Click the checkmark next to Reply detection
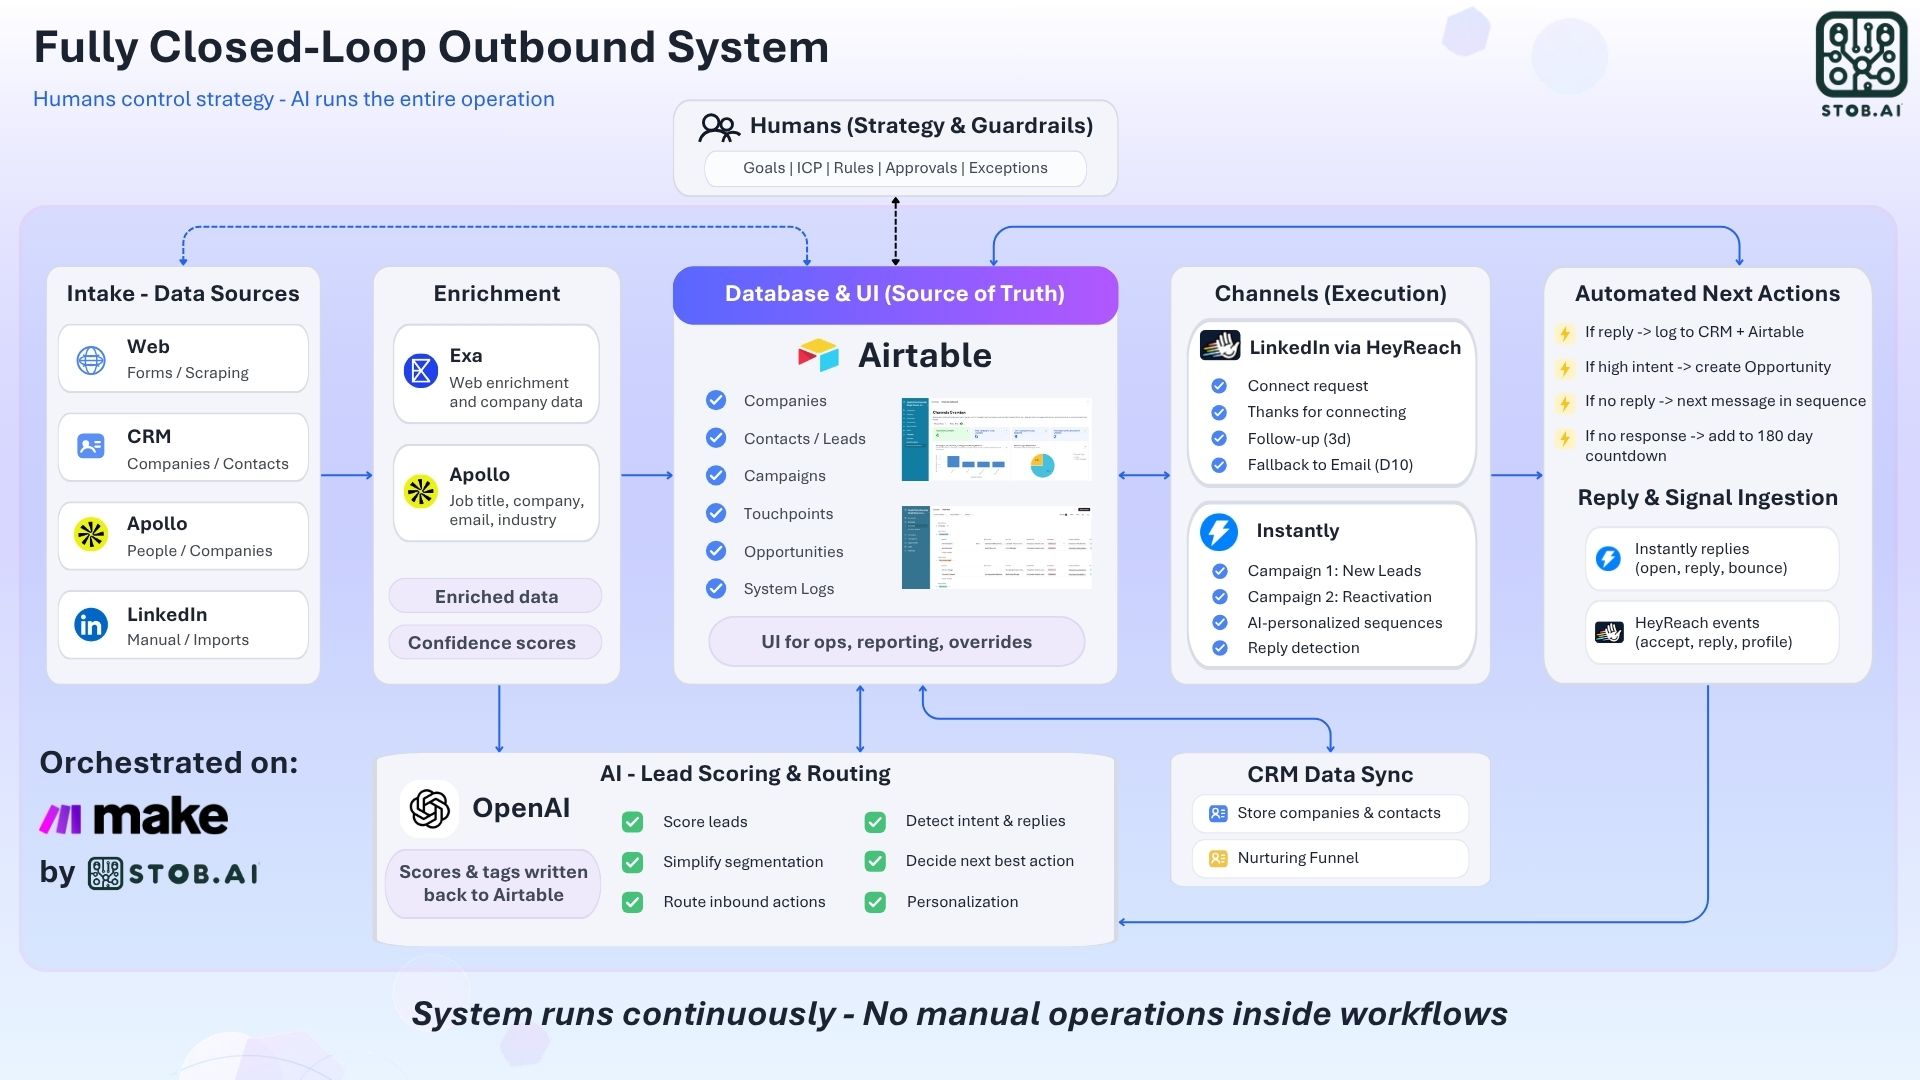The width and height of the screenshot is (1920, 1080). click(x=1220, y=648)
